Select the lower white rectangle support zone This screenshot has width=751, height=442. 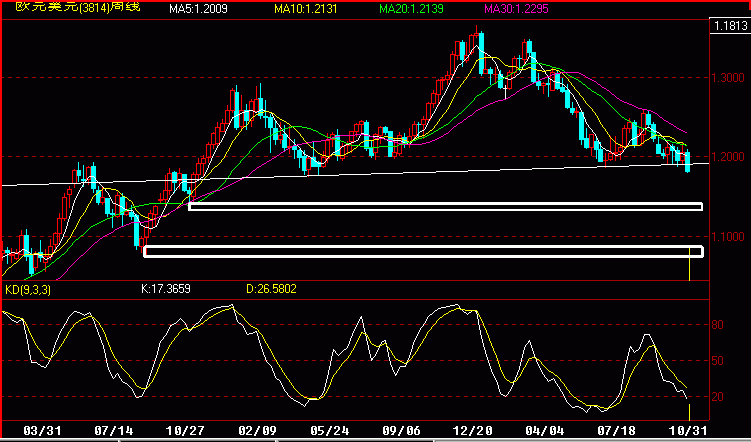point(423,251)
